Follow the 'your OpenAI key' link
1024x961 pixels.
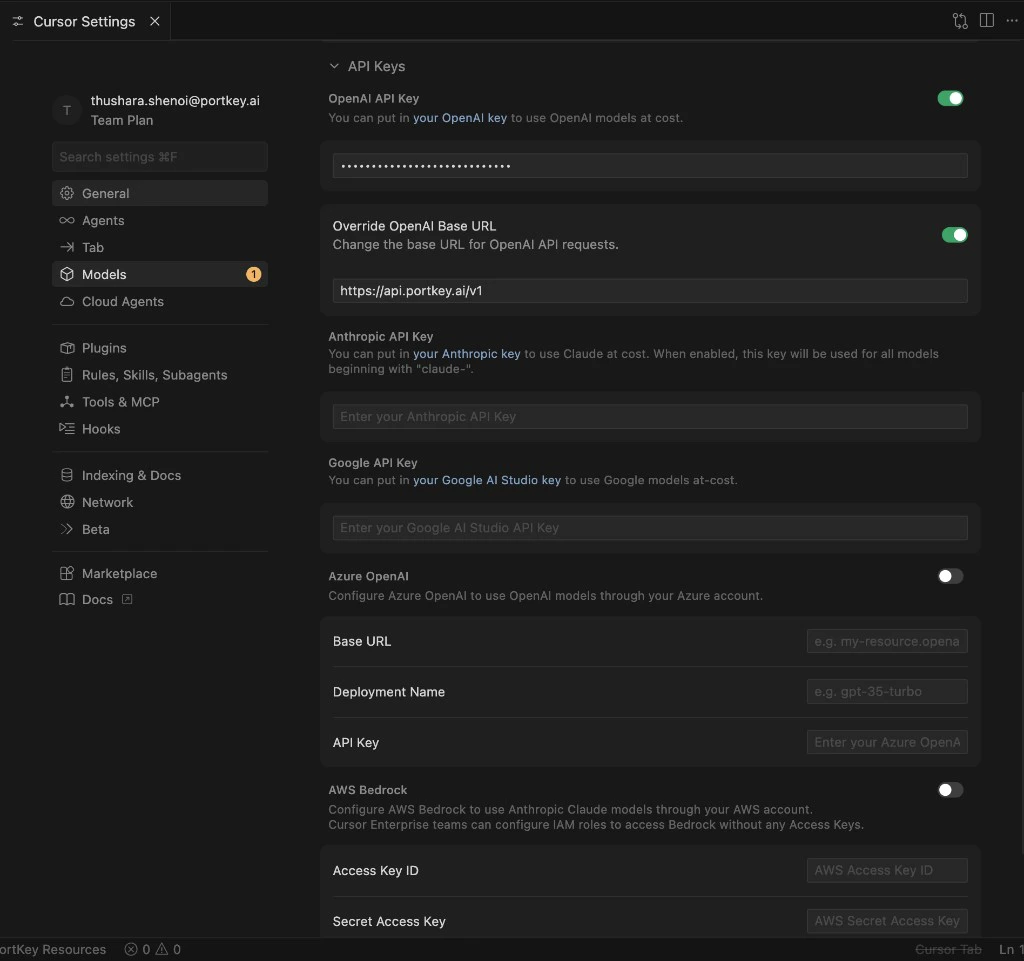[460, 118]
